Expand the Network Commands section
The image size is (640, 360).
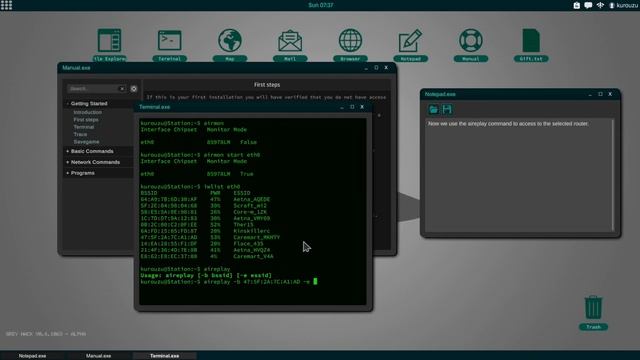point(95,162)
